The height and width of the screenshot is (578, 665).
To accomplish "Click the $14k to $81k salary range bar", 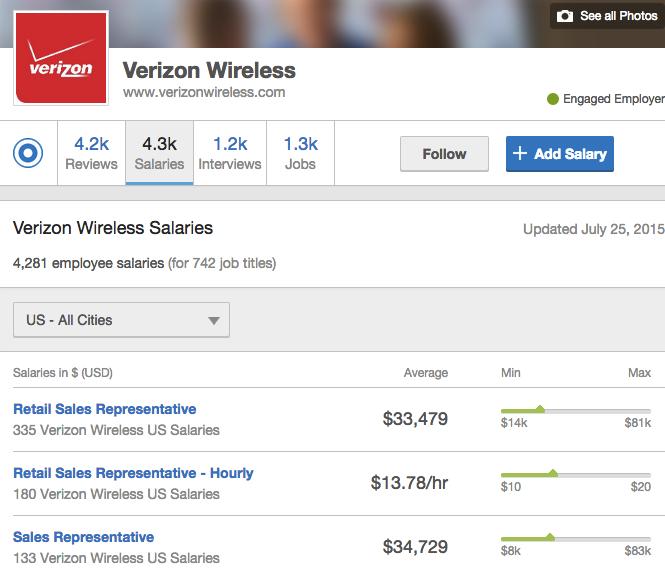I will (576, 410).
